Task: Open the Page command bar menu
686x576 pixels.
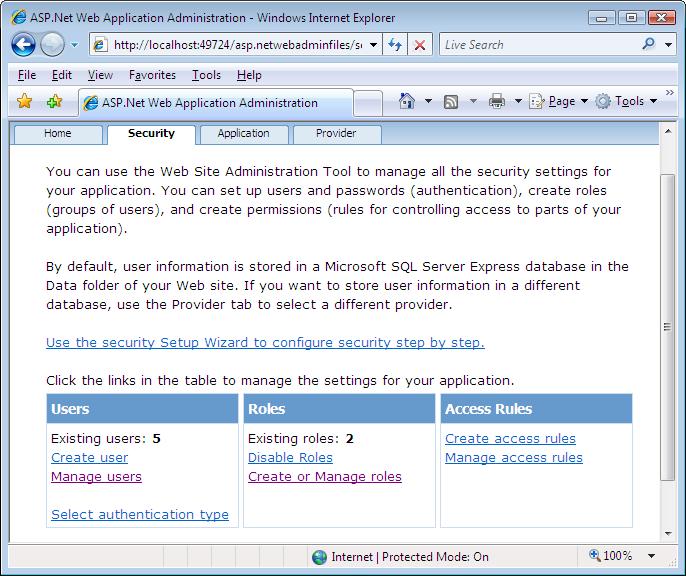Action: 558,101
